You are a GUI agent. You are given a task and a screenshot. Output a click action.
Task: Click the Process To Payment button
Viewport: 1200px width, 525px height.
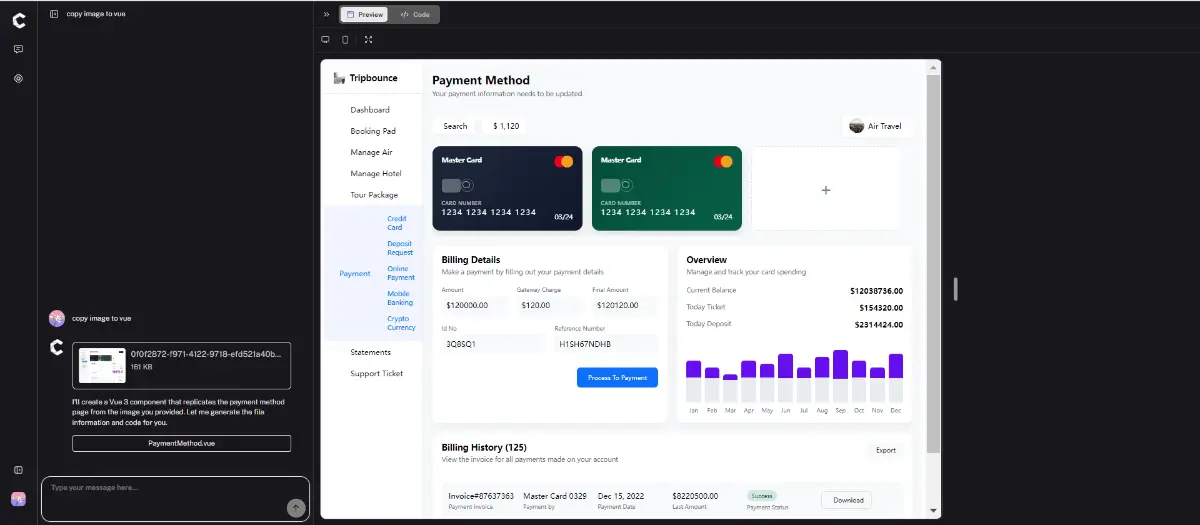click(x=617, y=378)
